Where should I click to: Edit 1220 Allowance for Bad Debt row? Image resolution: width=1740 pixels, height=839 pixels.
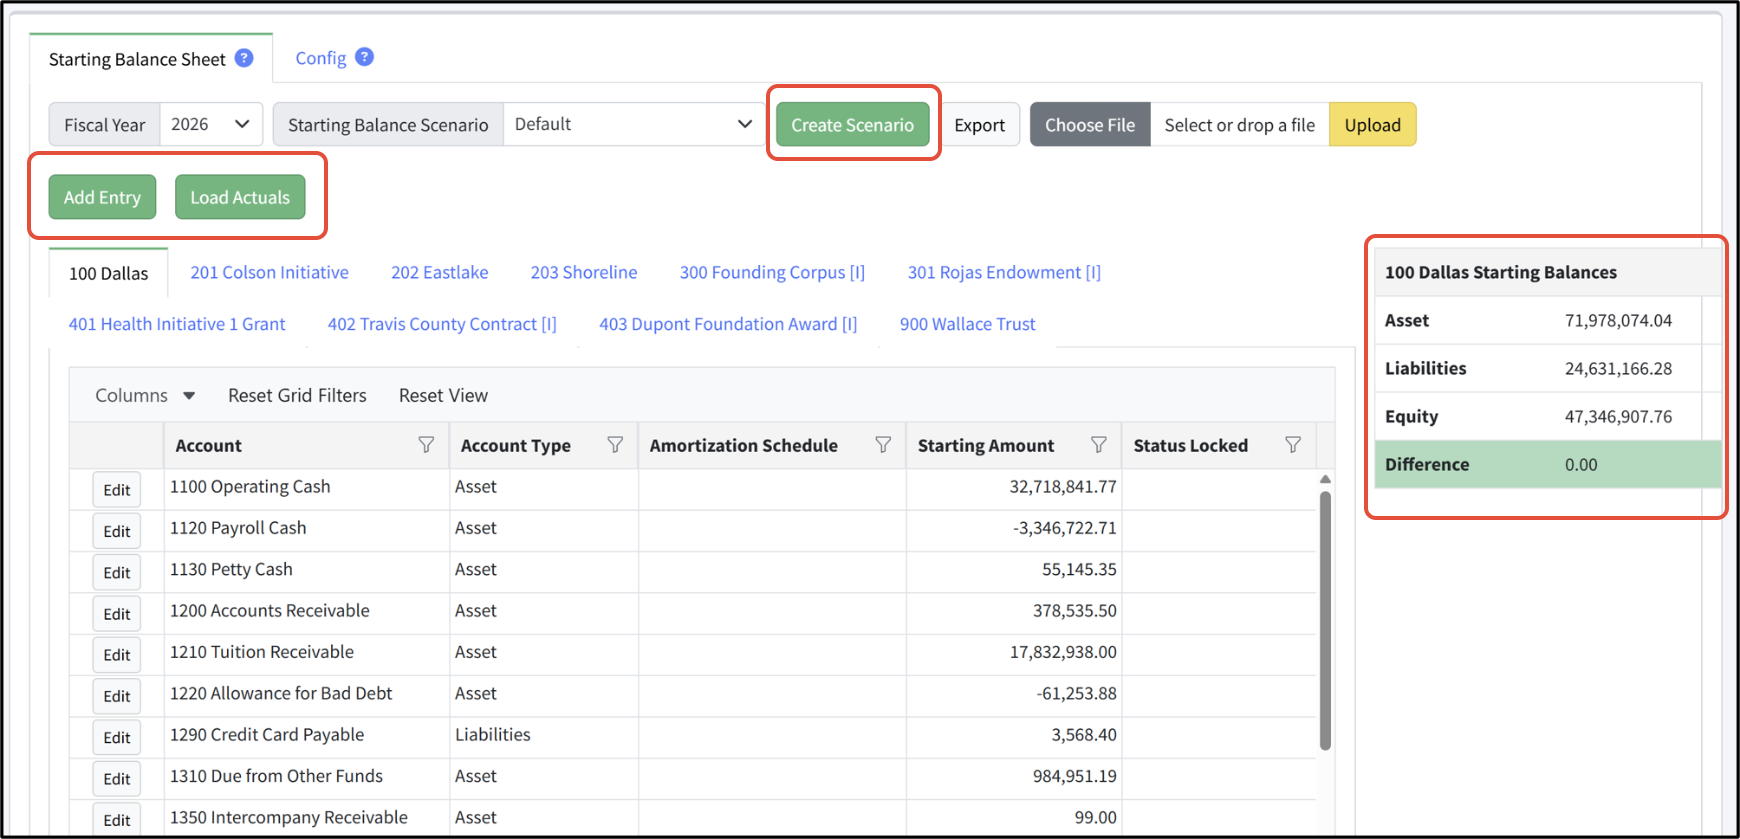pos(117,696)
